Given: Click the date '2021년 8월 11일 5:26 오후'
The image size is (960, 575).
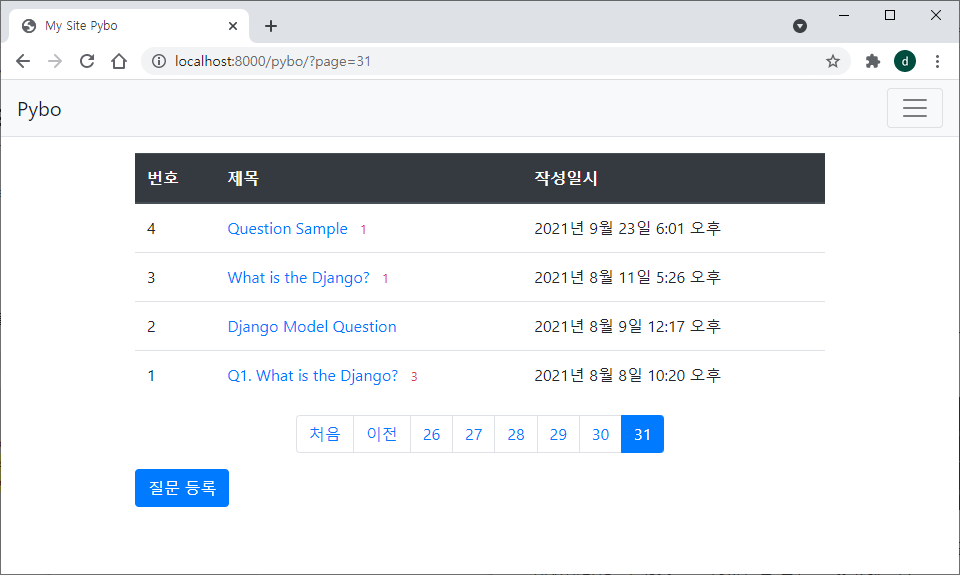Looking at the screenshot, I should 628,277.
